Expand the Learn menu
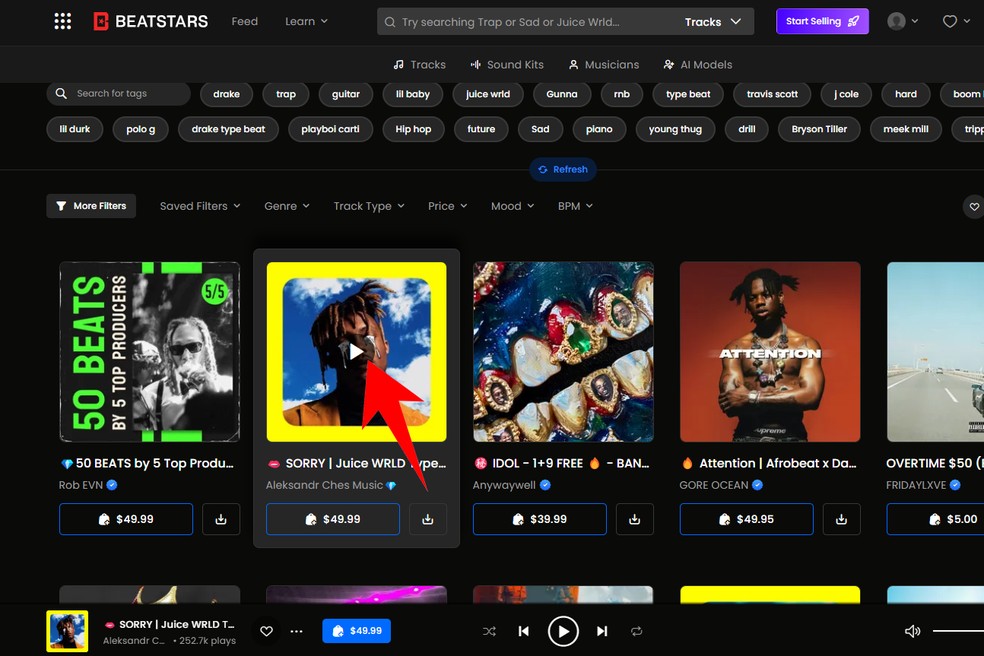This screenshot has width=984, height=656. coord(306,21)
